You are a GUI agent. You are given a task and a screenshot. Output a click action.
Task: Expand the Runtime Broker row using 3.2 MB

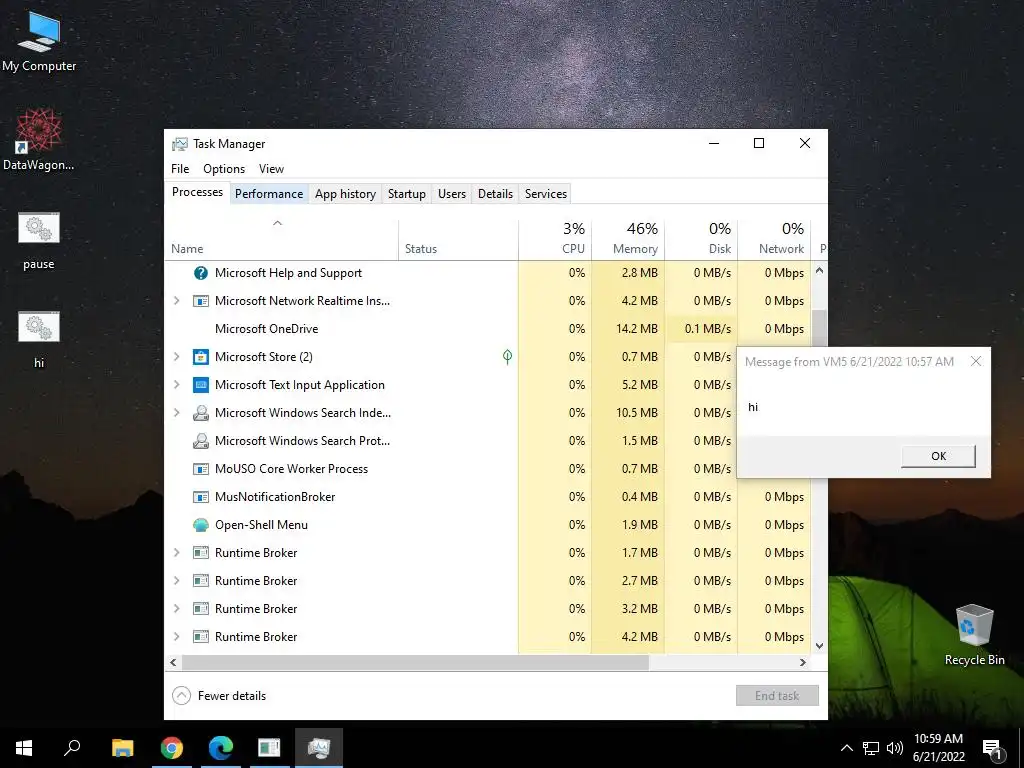(x=176, y=609)
